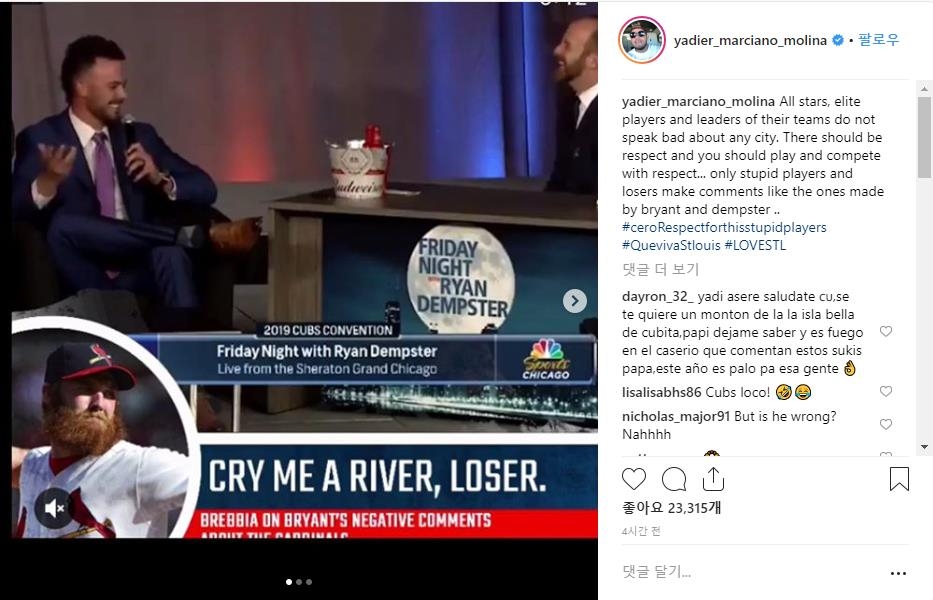
Task: Go to next slide arrow
Action: 574,301
